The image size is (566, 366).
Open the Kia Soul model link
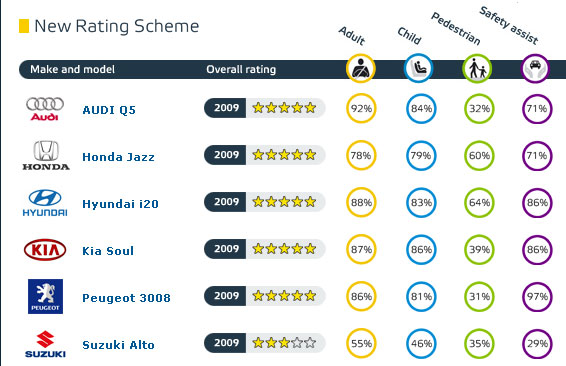tap(108, 251)
